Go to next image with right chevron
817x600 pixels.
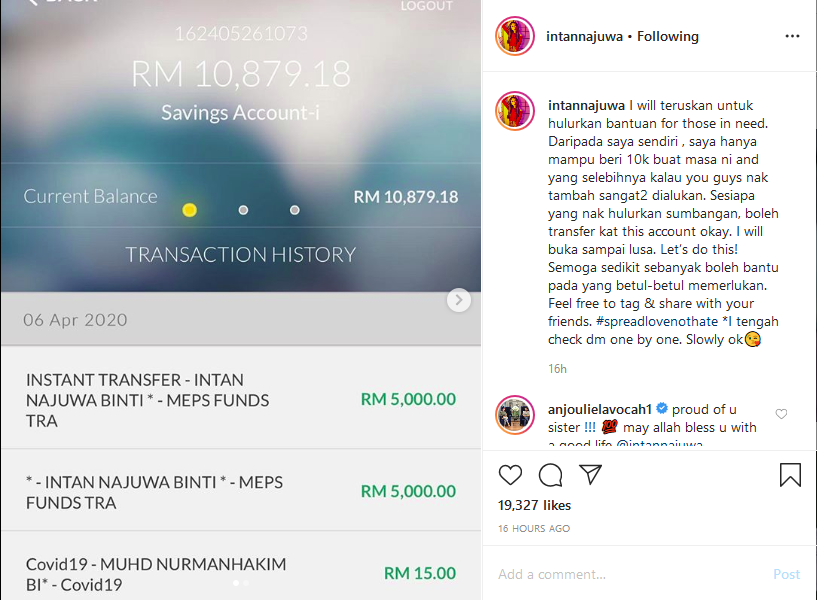pos(459,300)
